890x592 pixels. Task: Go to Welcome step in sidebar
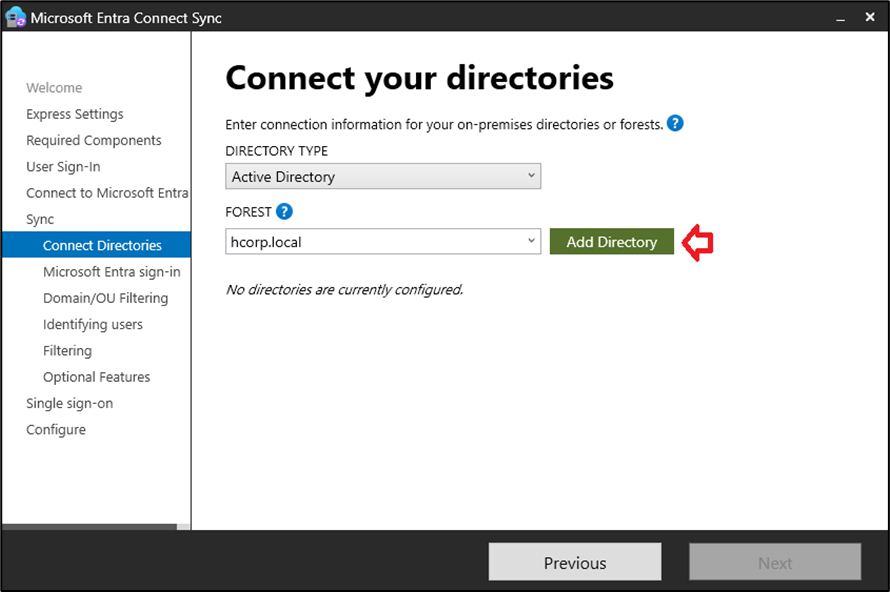point(54,88)
